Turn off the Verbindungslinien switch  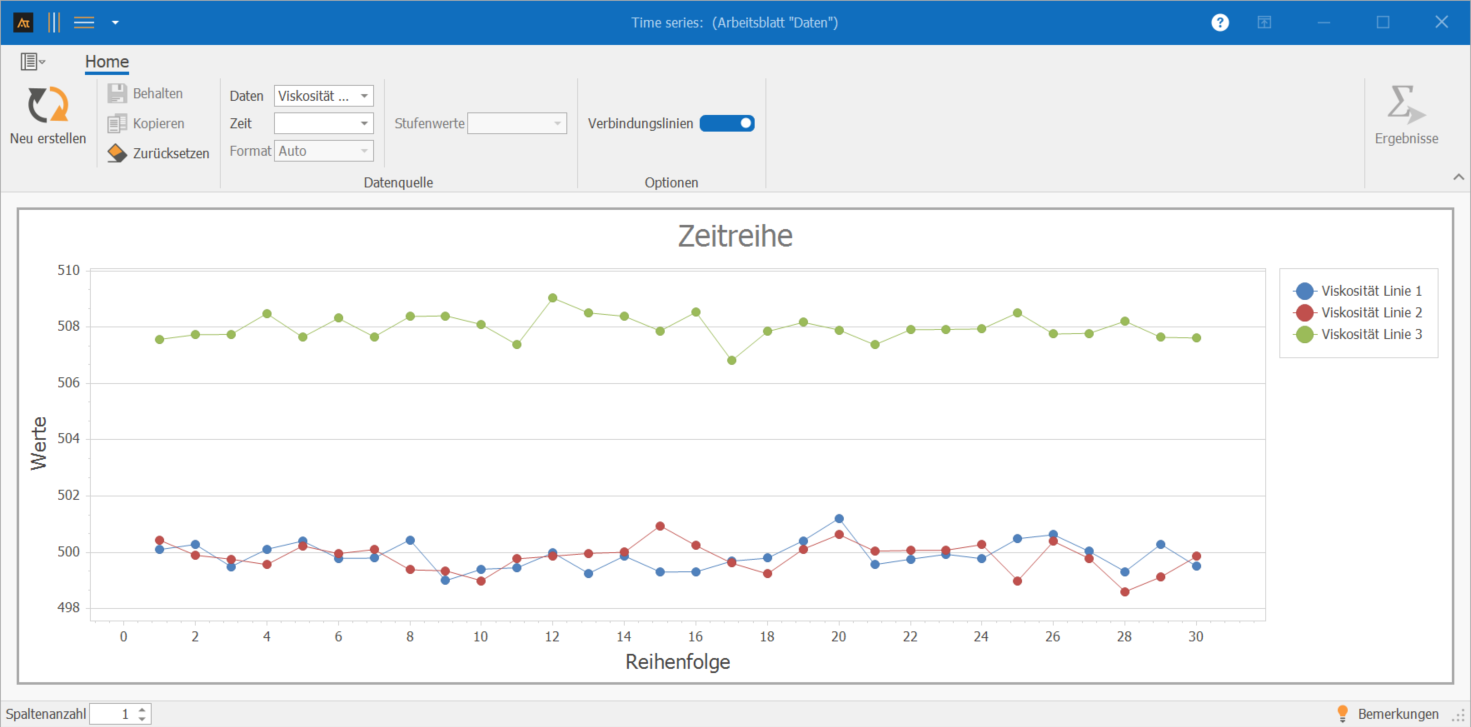[x=727, y=123]
